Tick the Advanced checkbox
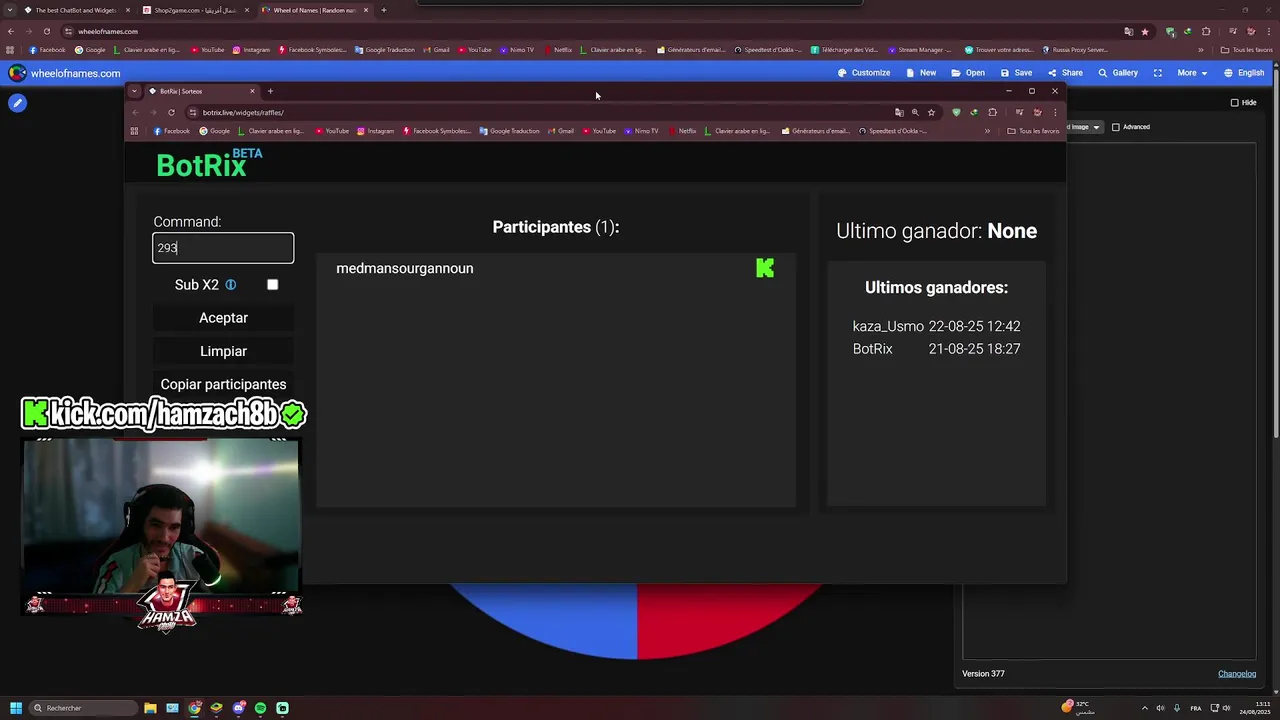 click(1116, 127)
